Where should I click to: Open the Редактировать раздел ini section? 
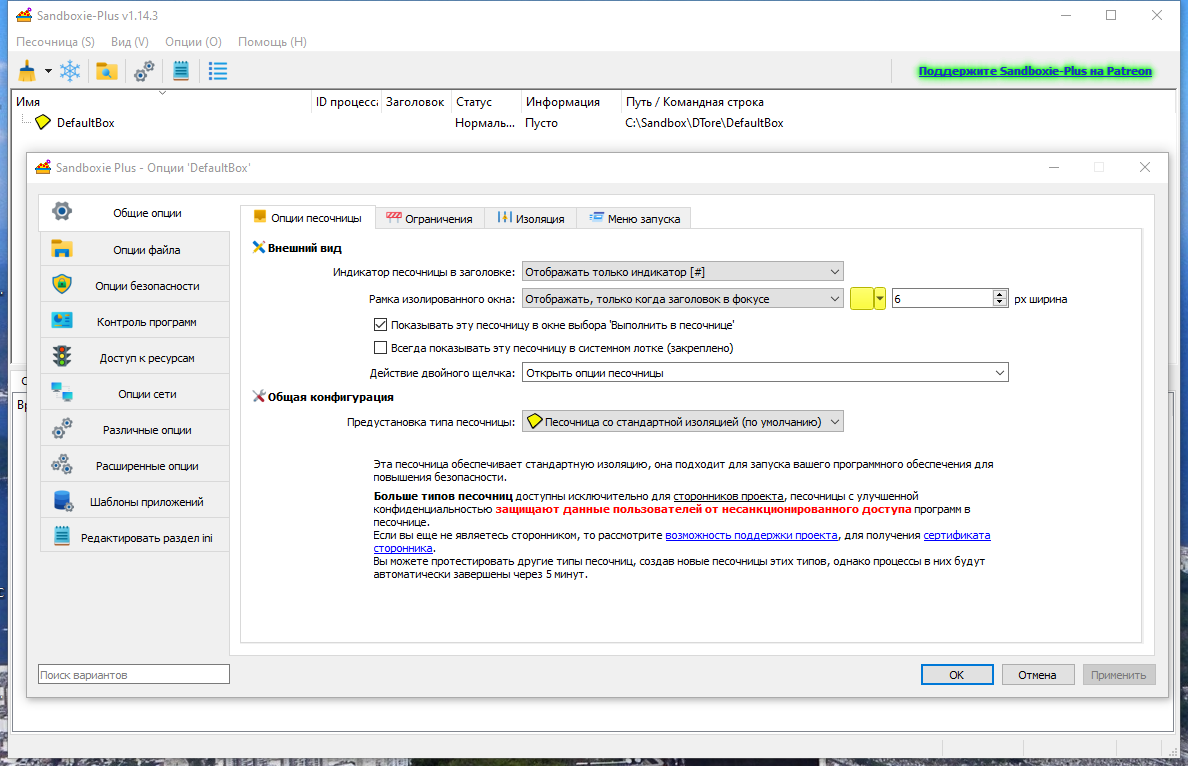click(134, 537)
